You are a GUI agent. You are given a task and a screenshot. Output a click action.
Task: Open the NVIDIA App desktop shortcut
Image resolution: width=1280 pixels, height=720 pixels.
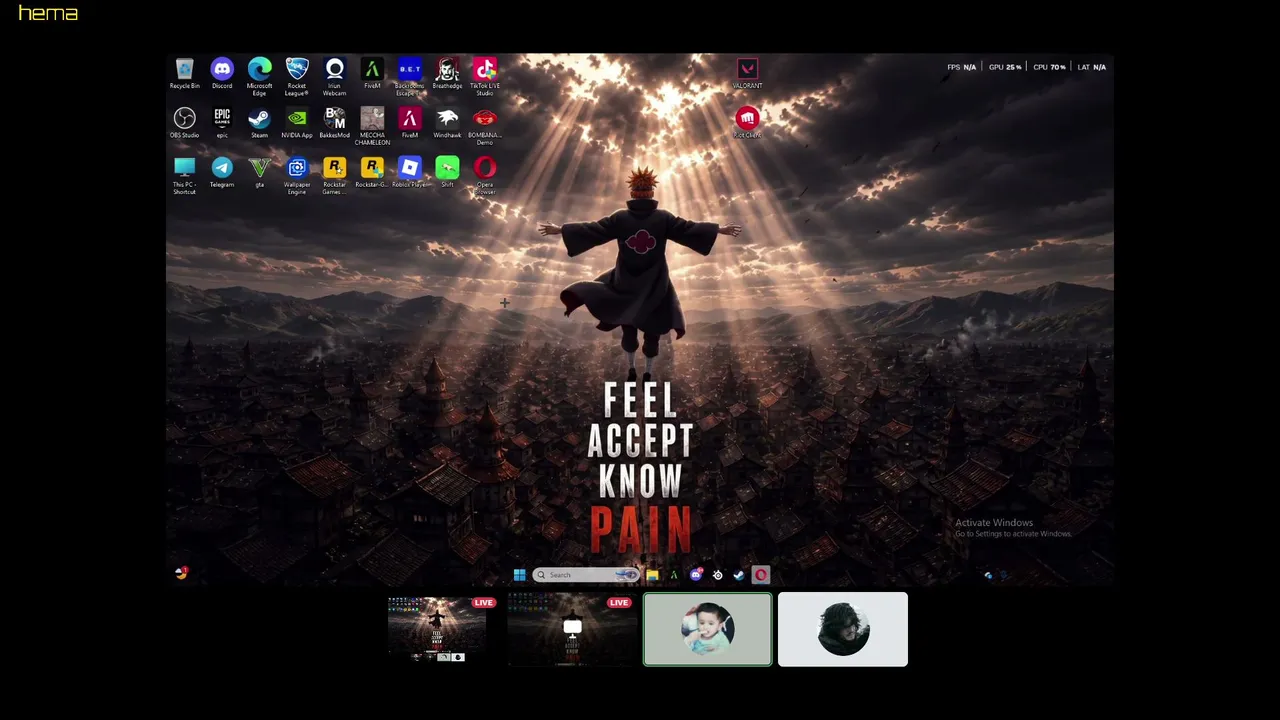(297, 123)
